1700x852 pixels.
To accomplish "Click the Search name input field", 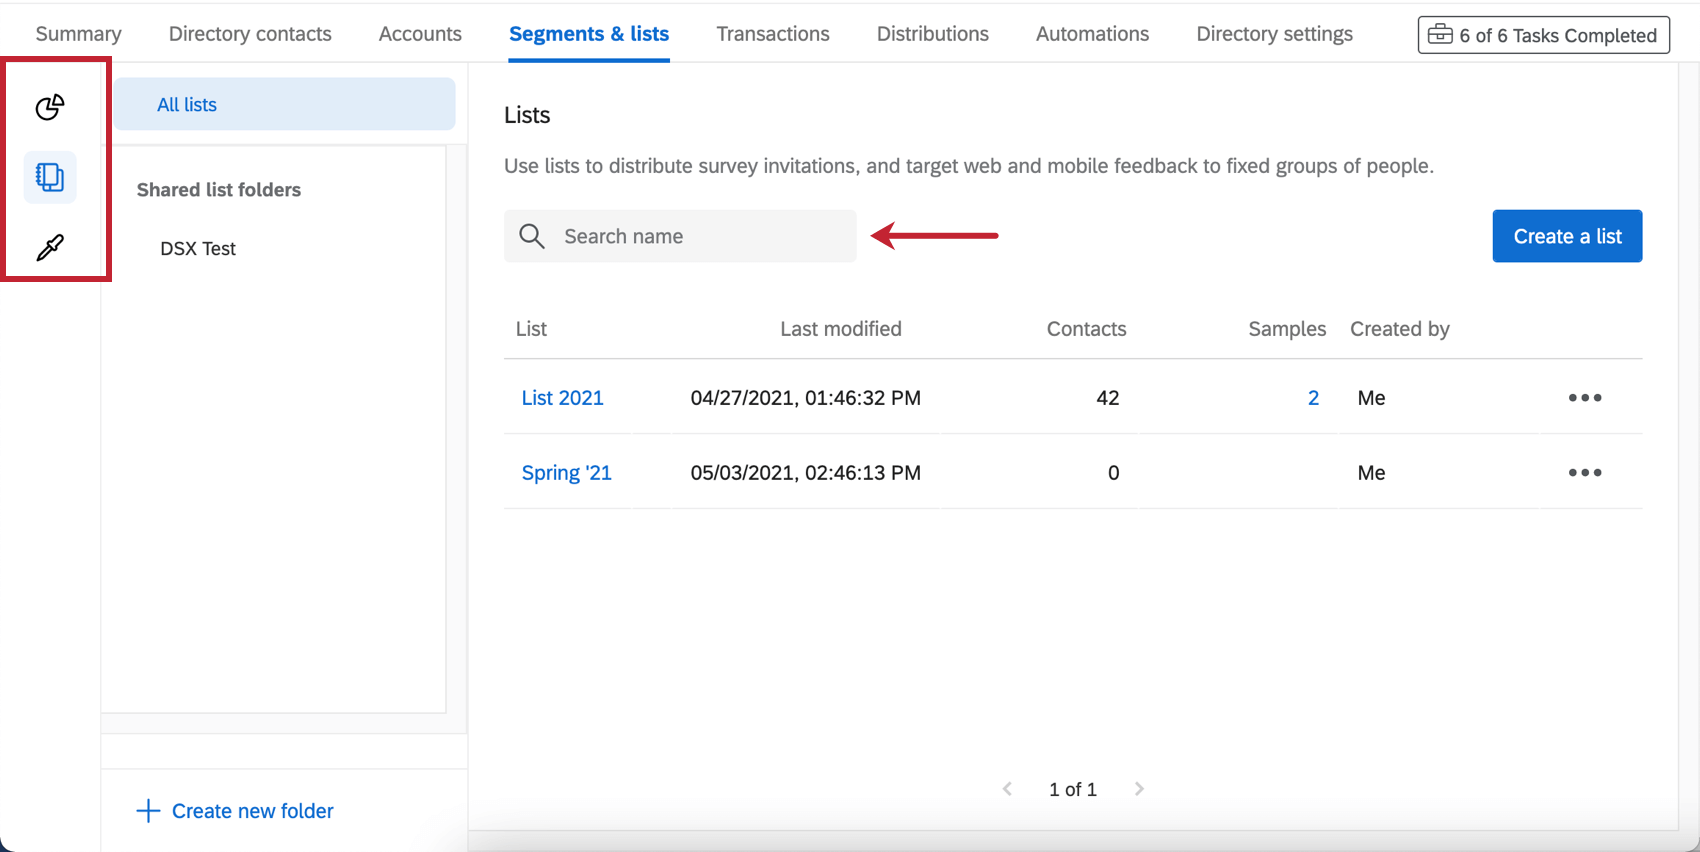I will (700, 236).
